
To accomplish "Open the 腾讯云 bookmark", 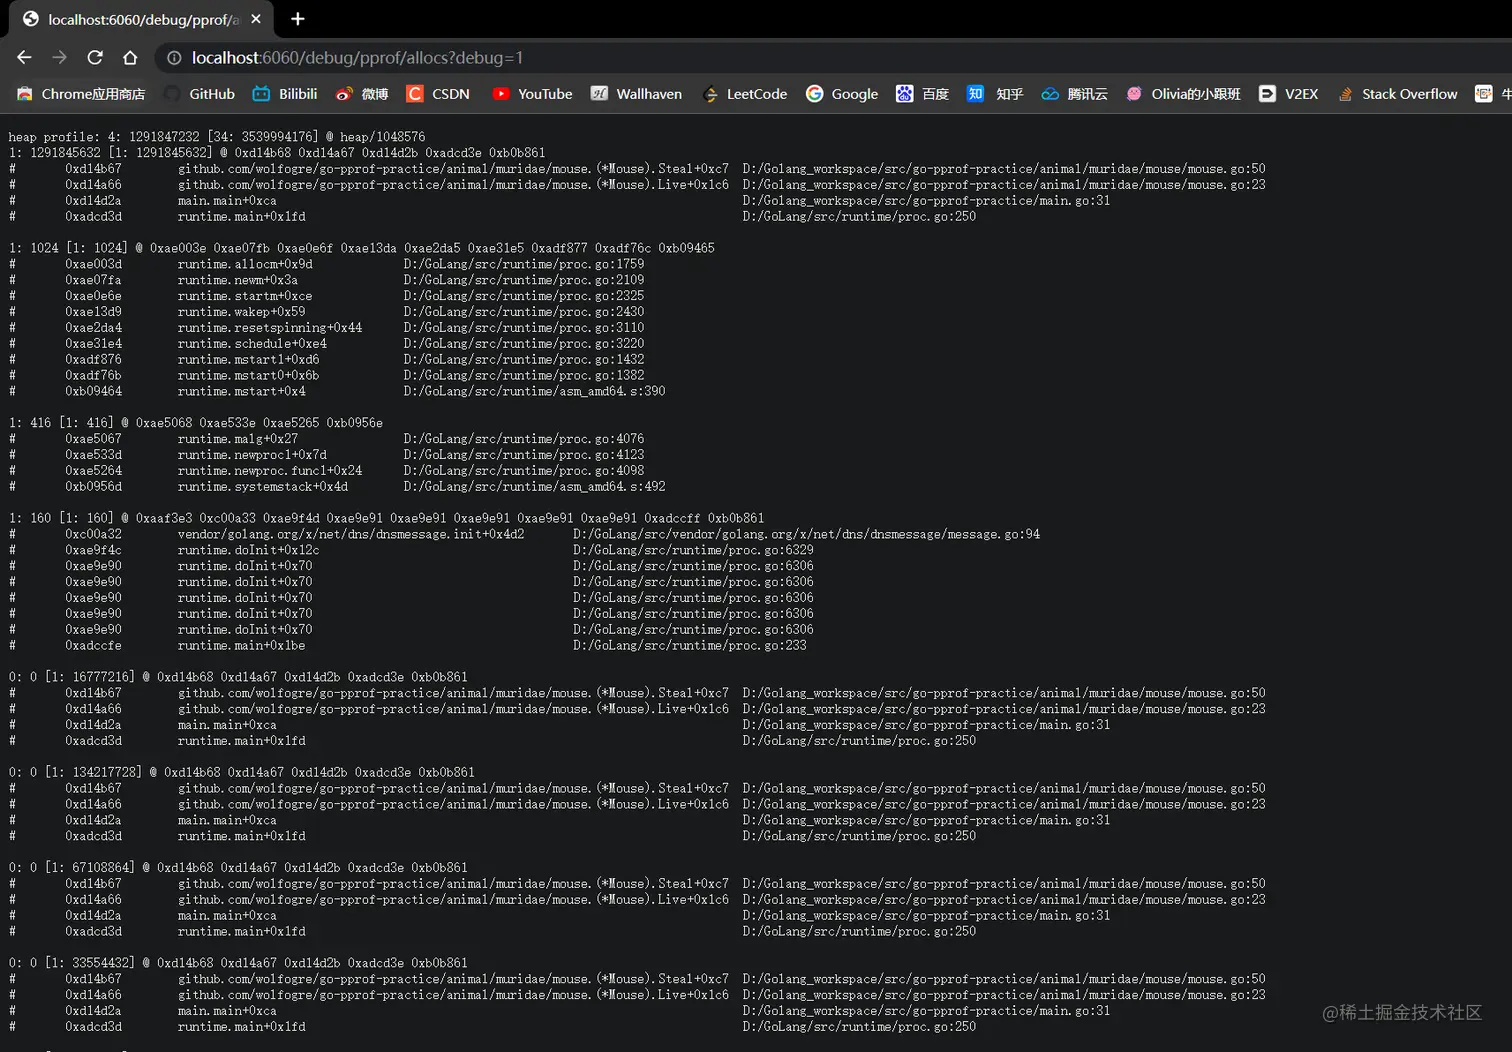I will (x=1075, y=94).
